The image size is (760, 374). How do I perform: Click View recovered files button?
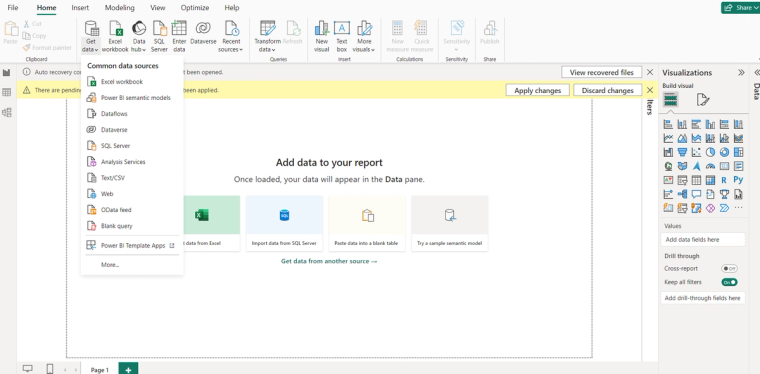pos(602,72)
